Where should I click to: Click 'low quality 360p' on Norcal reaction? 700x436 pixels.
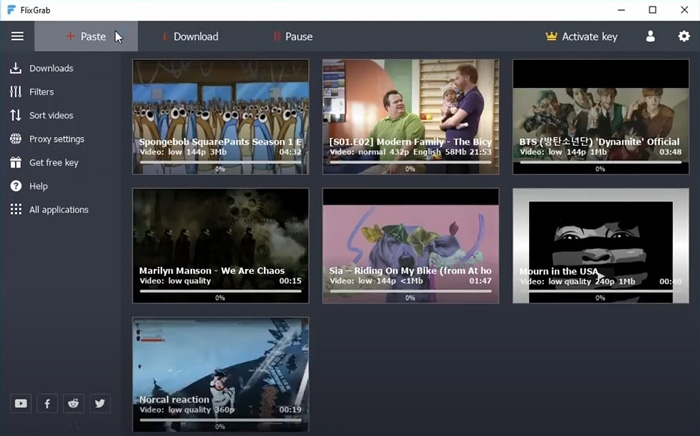(x=202, y=410)
